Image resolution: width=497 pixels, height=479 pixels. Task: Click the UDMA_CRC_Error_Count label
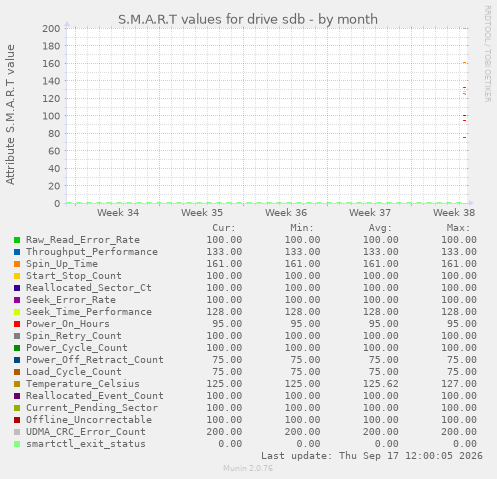86,432
